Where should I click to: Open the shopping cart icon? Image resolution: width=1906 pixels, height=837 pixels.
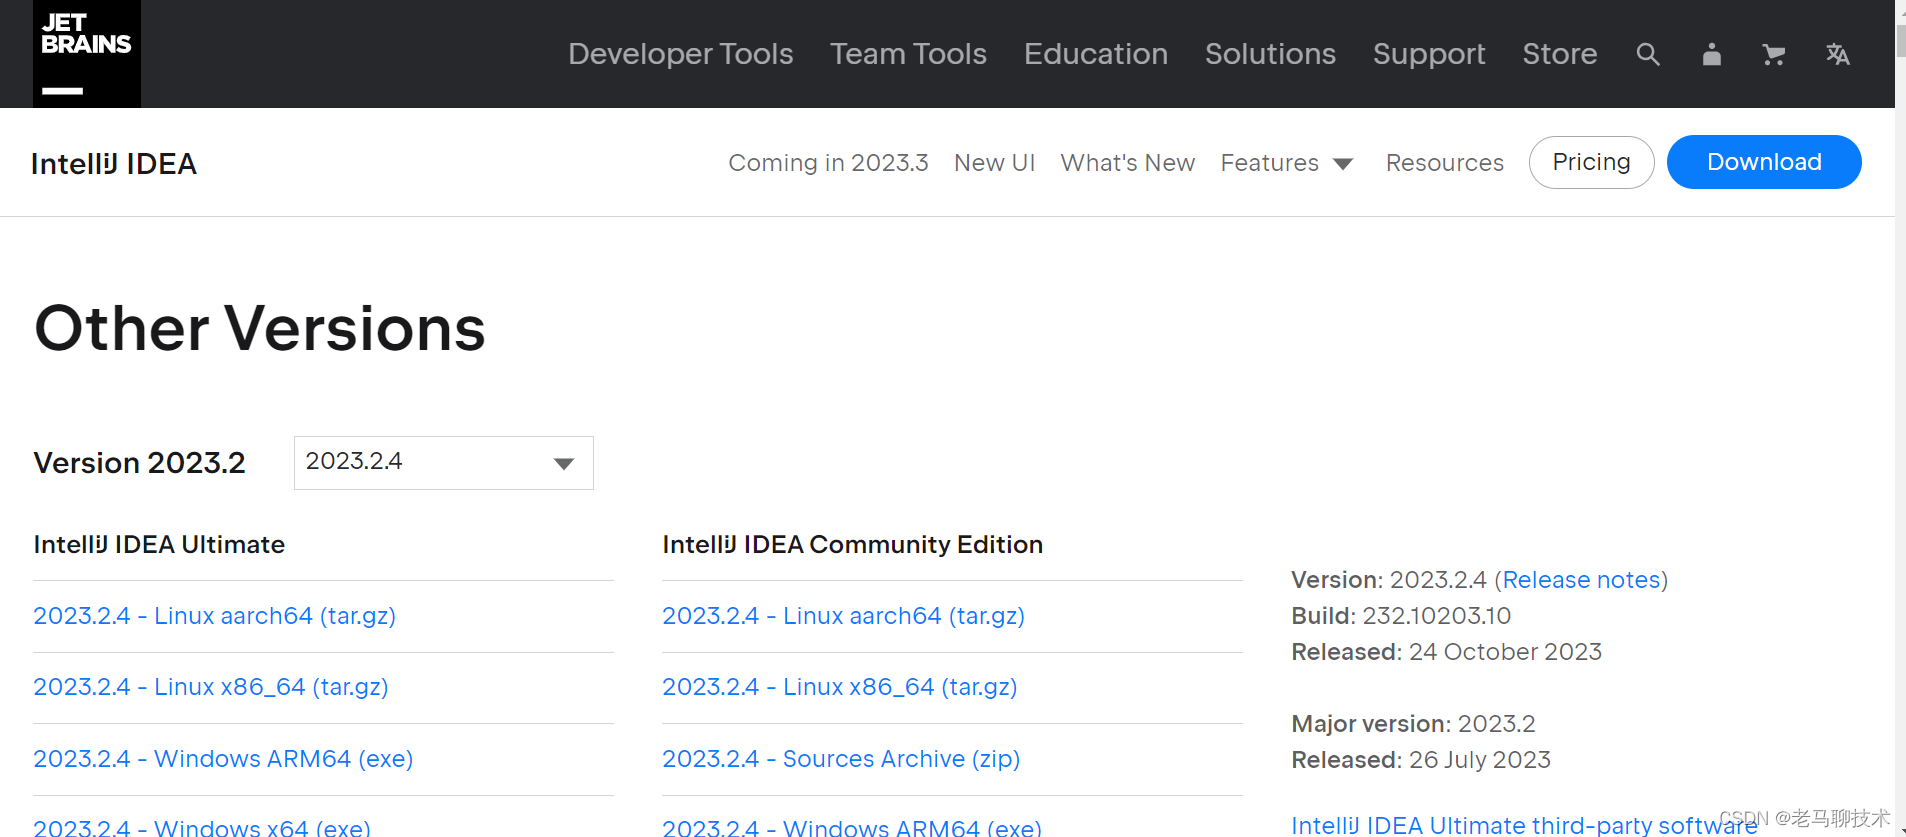[x=1774, y=55]
